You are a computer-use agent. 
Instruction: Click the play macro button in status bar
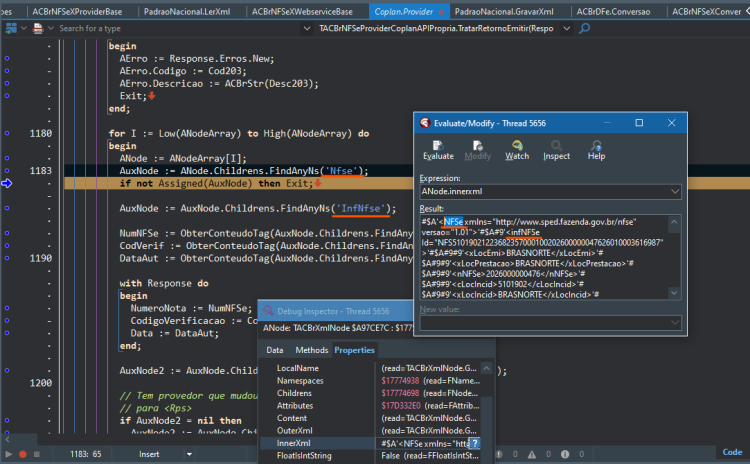(8, 454)
